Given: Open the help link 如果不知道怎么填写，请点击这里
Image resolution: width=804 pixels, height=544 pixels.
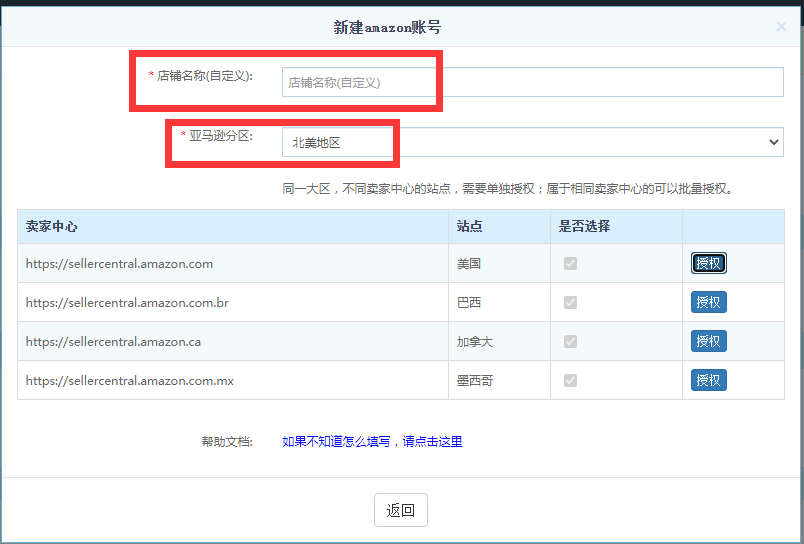Looking at the screenshot, I should pyautogui.click(x=372, y=441).
